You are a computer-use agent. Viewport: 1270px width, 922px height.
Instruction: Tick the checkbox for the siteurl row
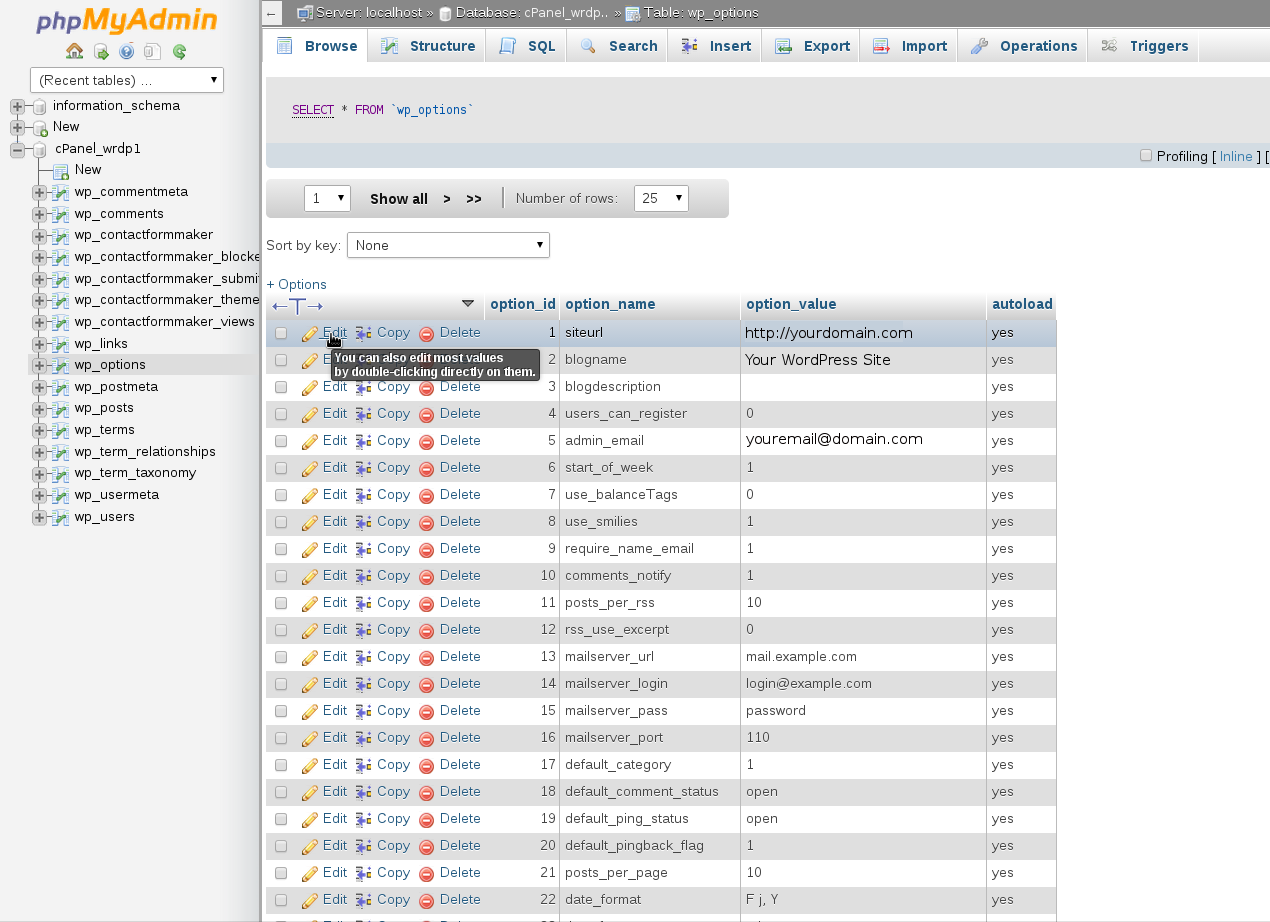[281, 333]
